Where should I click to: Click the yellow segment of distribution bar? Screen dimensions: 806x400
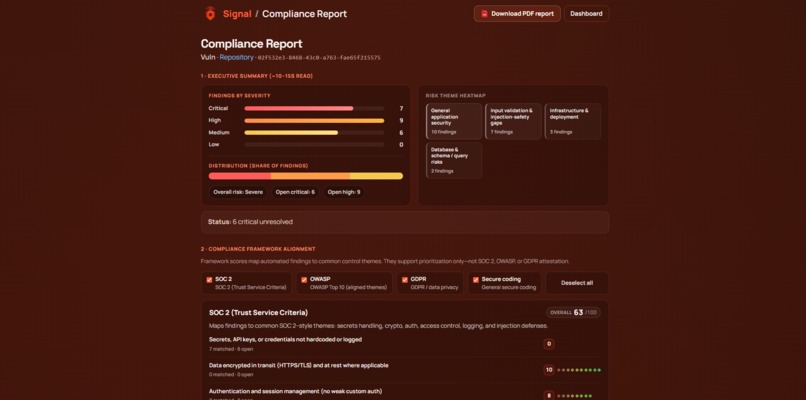click(377, 176)
